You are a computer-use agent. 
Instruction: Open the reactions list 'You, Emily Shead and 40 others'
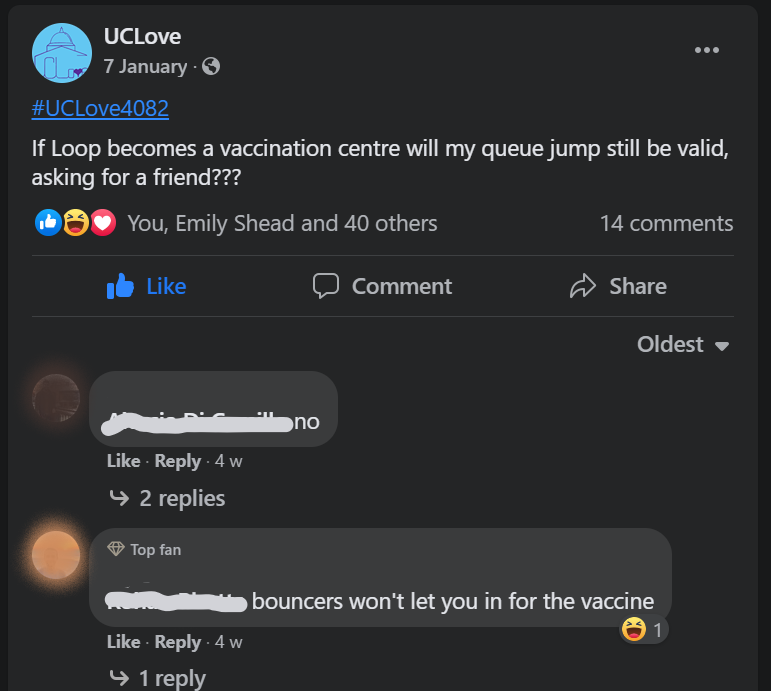[282, 223]
